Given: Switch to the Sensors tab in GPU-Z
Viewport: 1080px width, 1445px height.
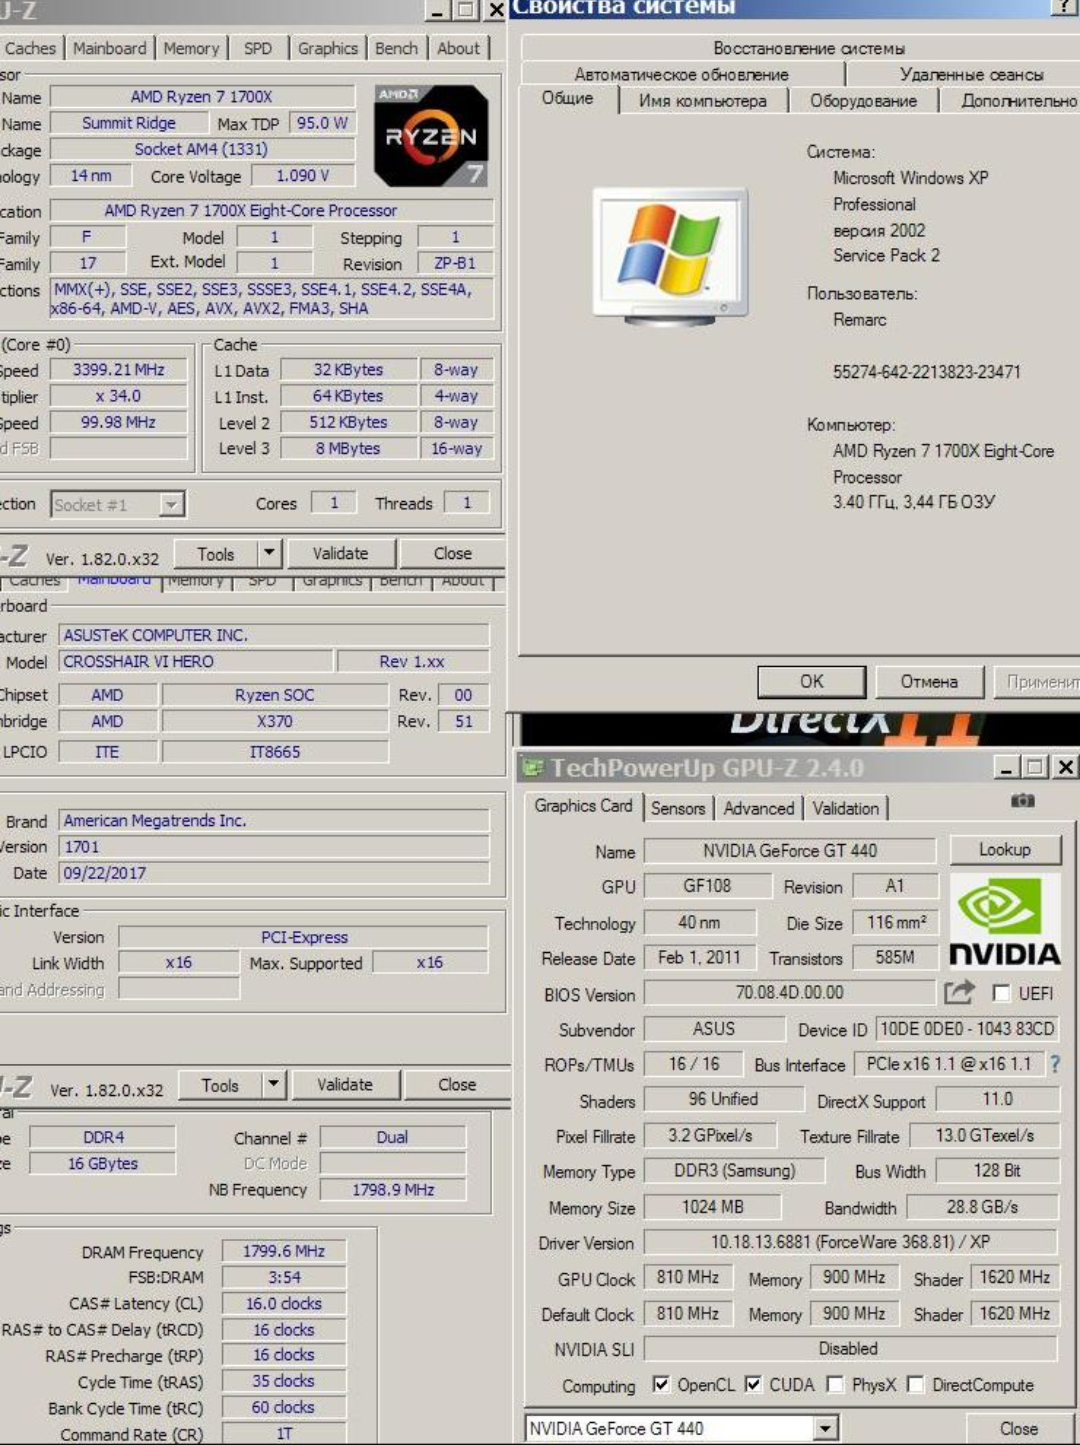Looking at the screenshot, I should tap(678, 808).
